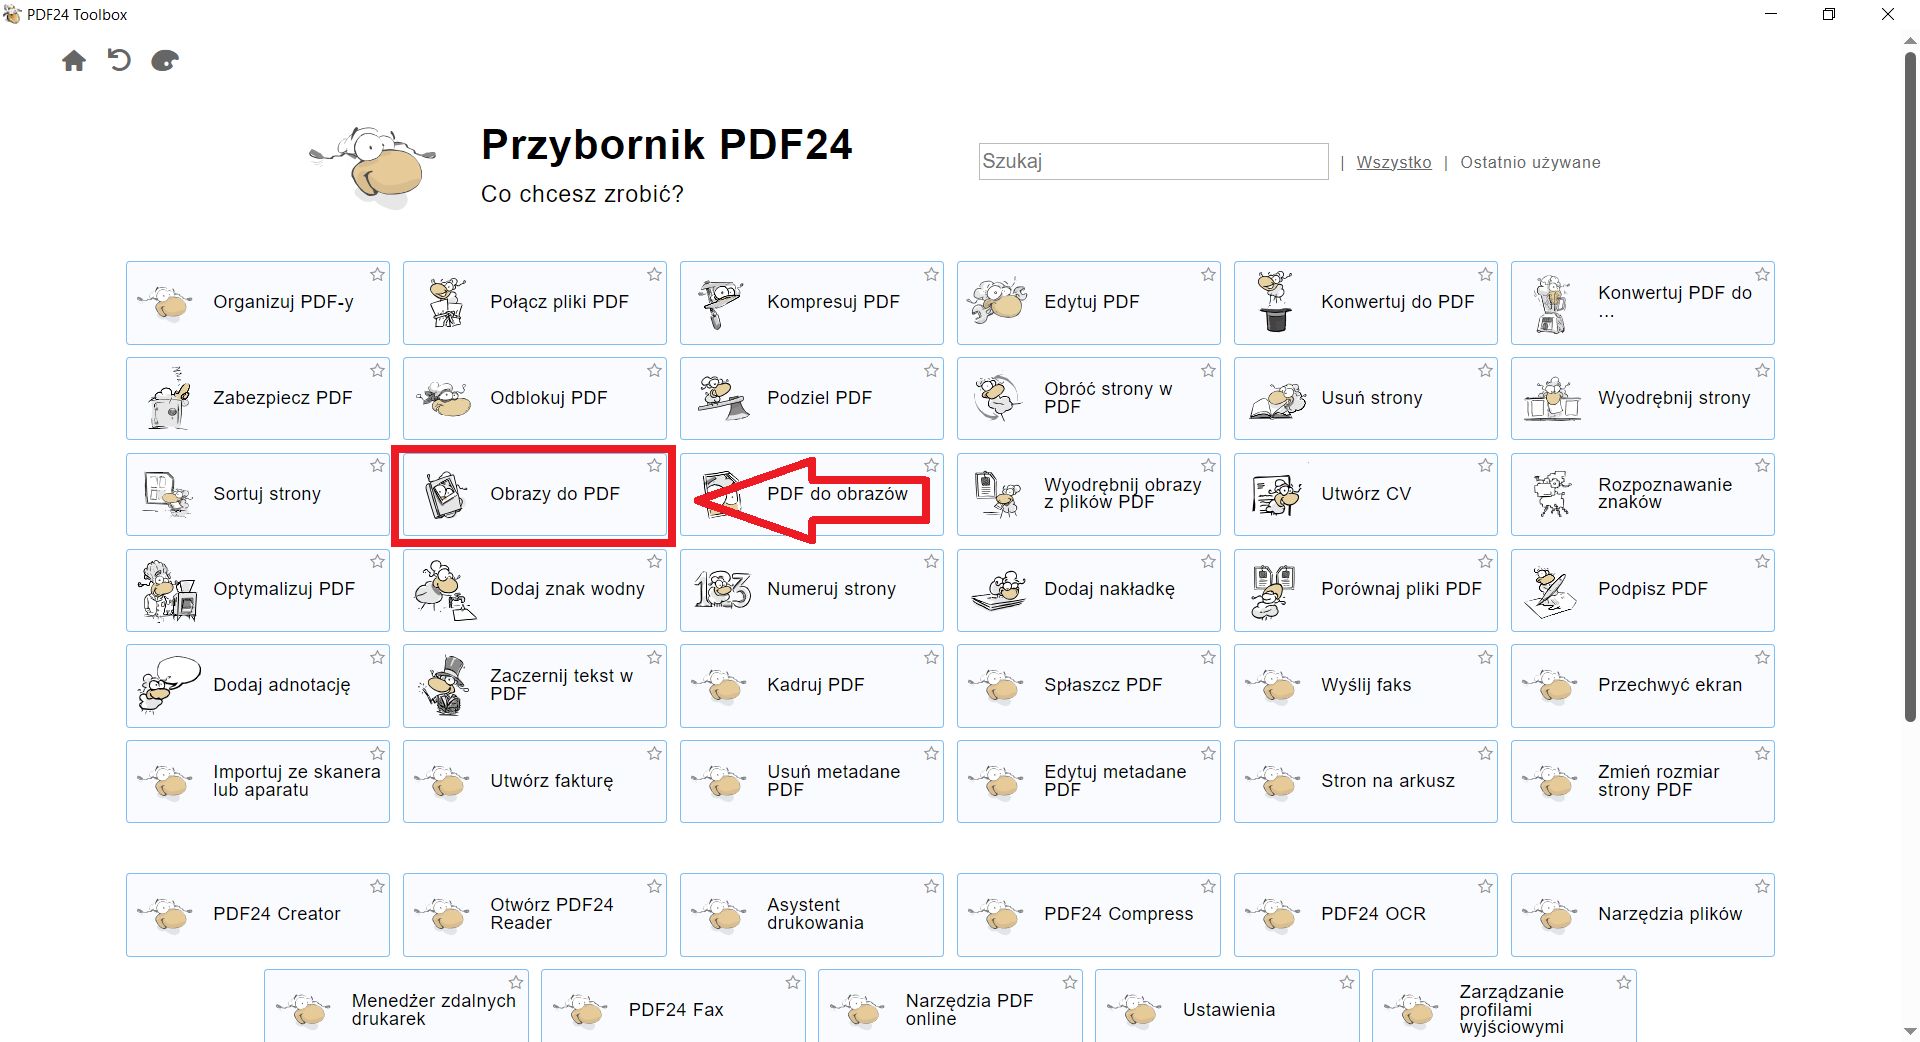This screenshot has height=1042, width=1920.
Task: Open the Obrazy do PDF tool
Action: [534, 494]
